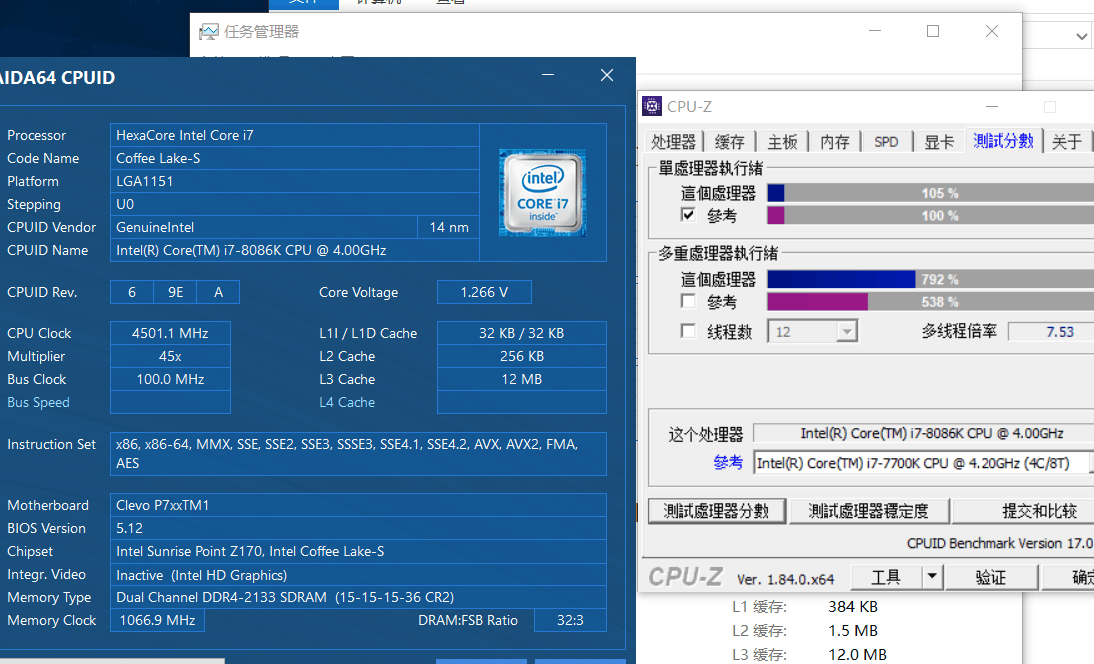
Task: Close the 任务管理器 window
Action: (991, 31)
